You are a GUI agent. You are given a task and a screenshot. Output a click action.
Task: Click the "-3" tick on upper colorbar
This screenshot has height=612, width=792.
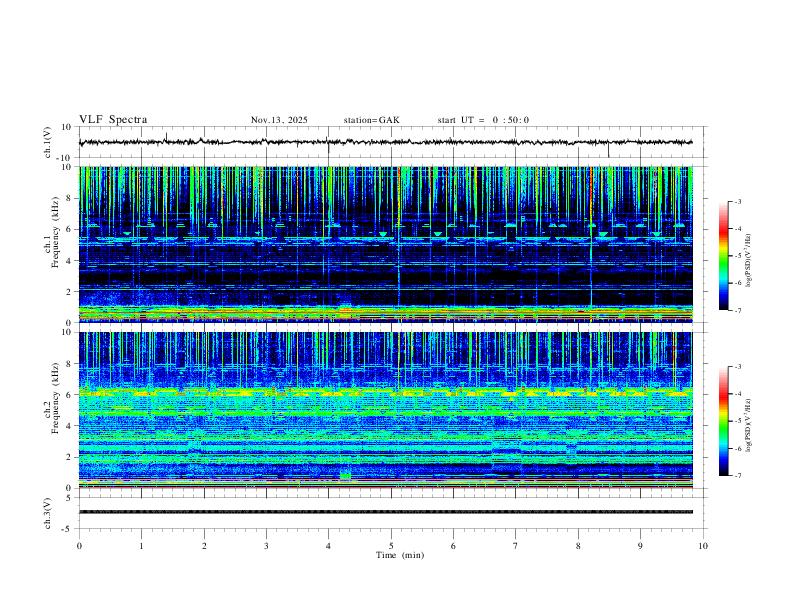737,201
